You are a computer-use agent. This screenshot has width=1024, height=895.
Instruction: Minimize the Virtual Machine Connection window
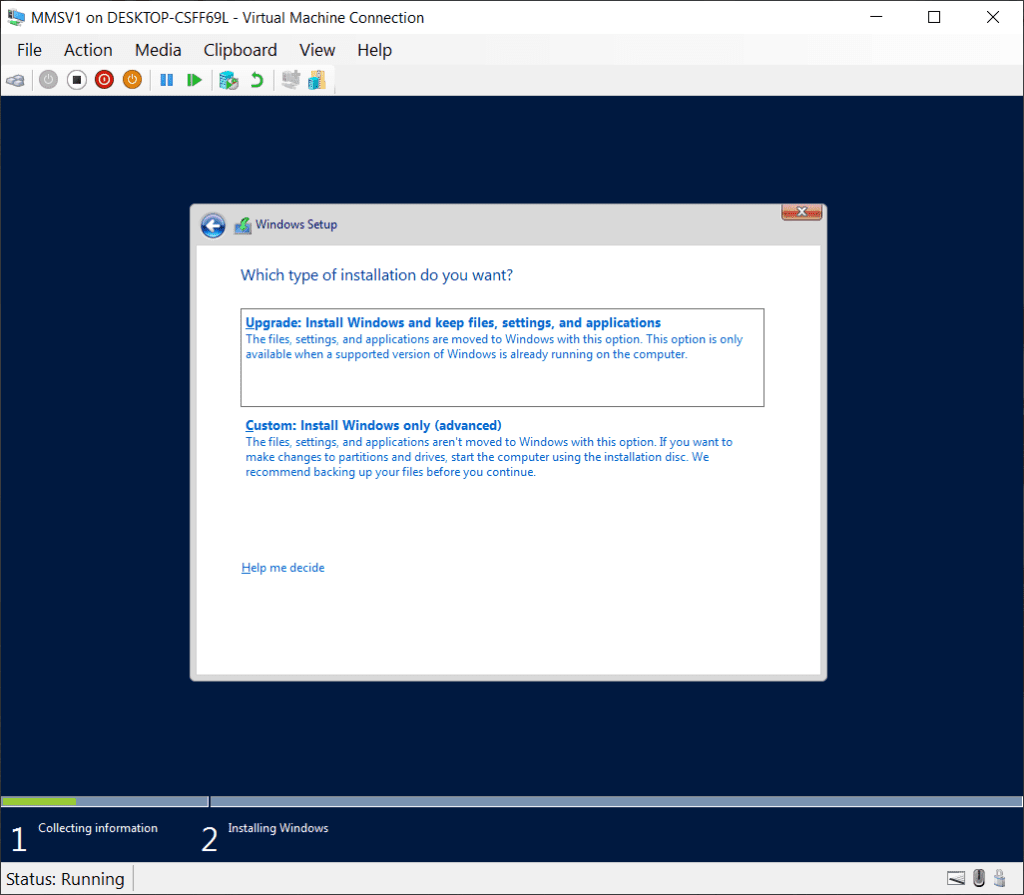[x=876, y=18]
